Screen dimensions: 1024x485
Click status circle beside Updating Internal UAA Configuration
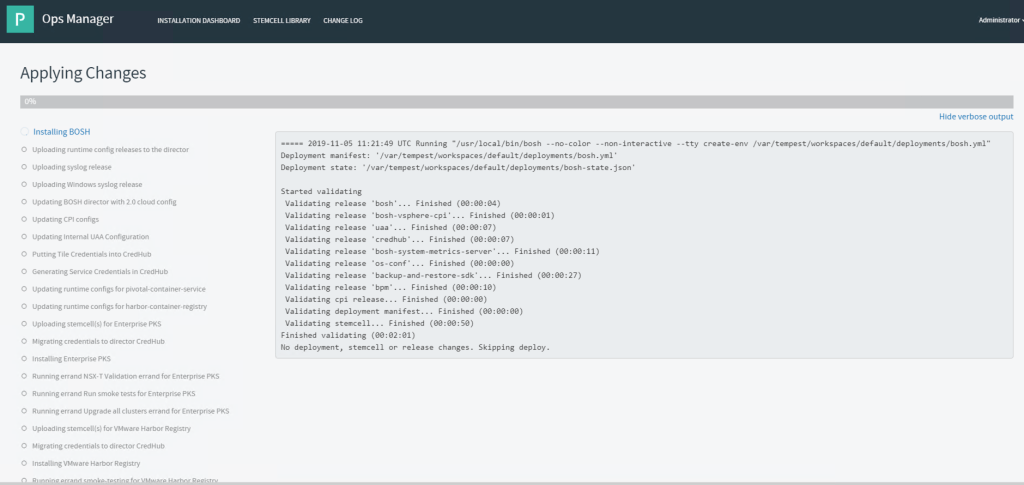pyautogui.click(x=23, y=237)
